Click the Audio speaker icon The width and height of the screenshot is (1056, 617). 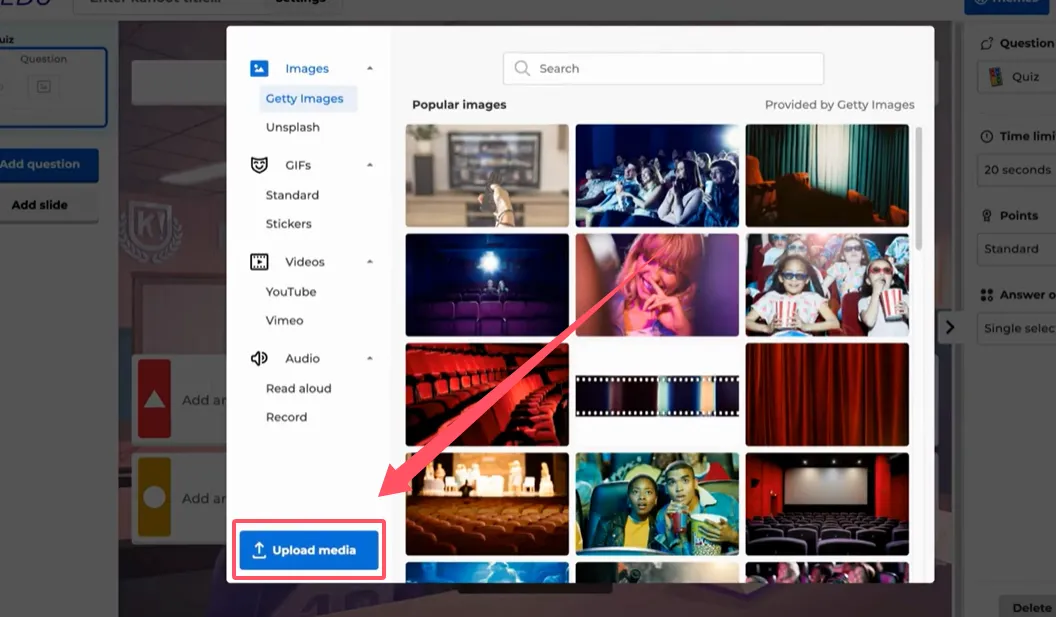(259, 358)
